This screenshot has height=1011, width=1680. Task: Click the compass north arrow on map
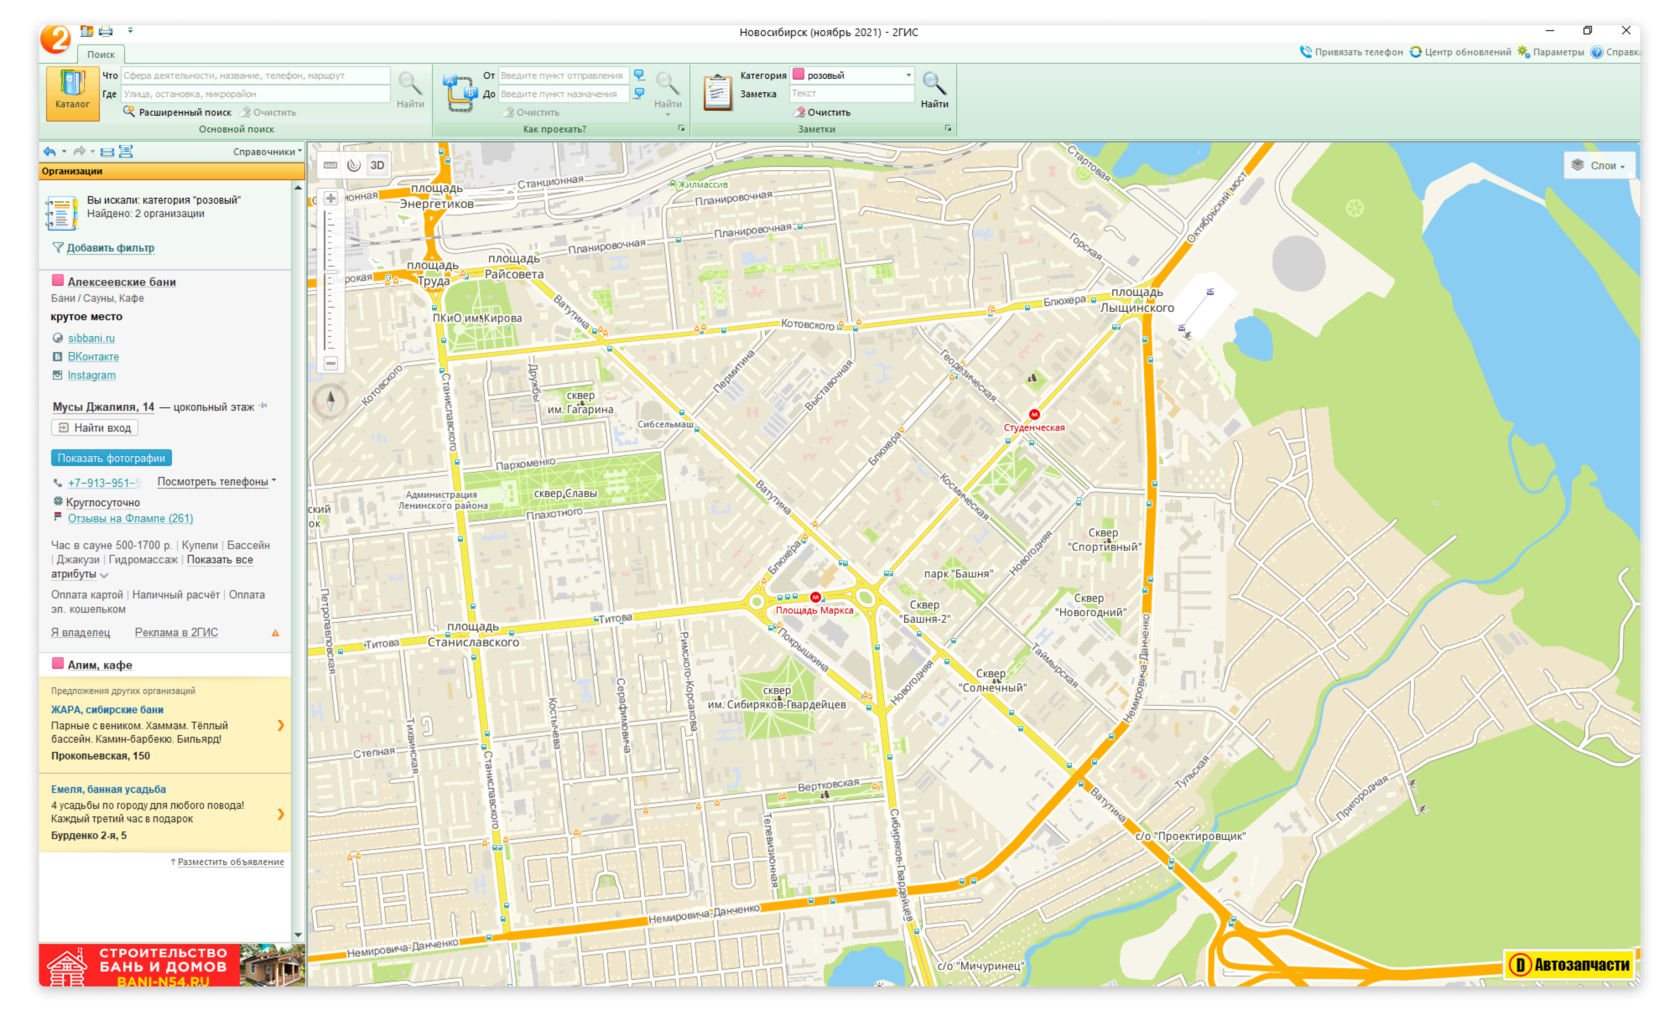[x=331, y=401]
